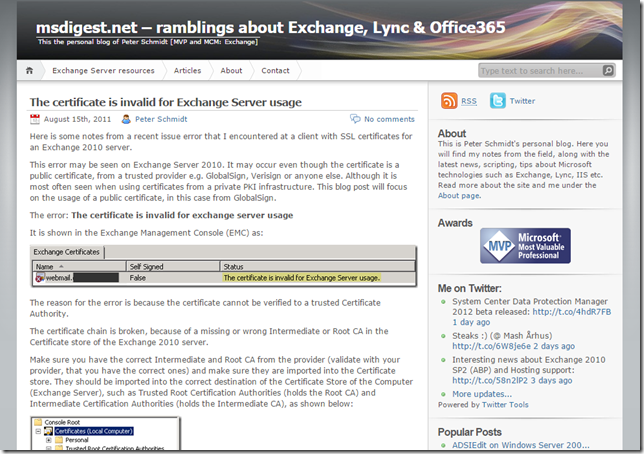This screenshot has width=644, height=454.
Task: Click the Self Signed column header
Action: tap(173, 266)
